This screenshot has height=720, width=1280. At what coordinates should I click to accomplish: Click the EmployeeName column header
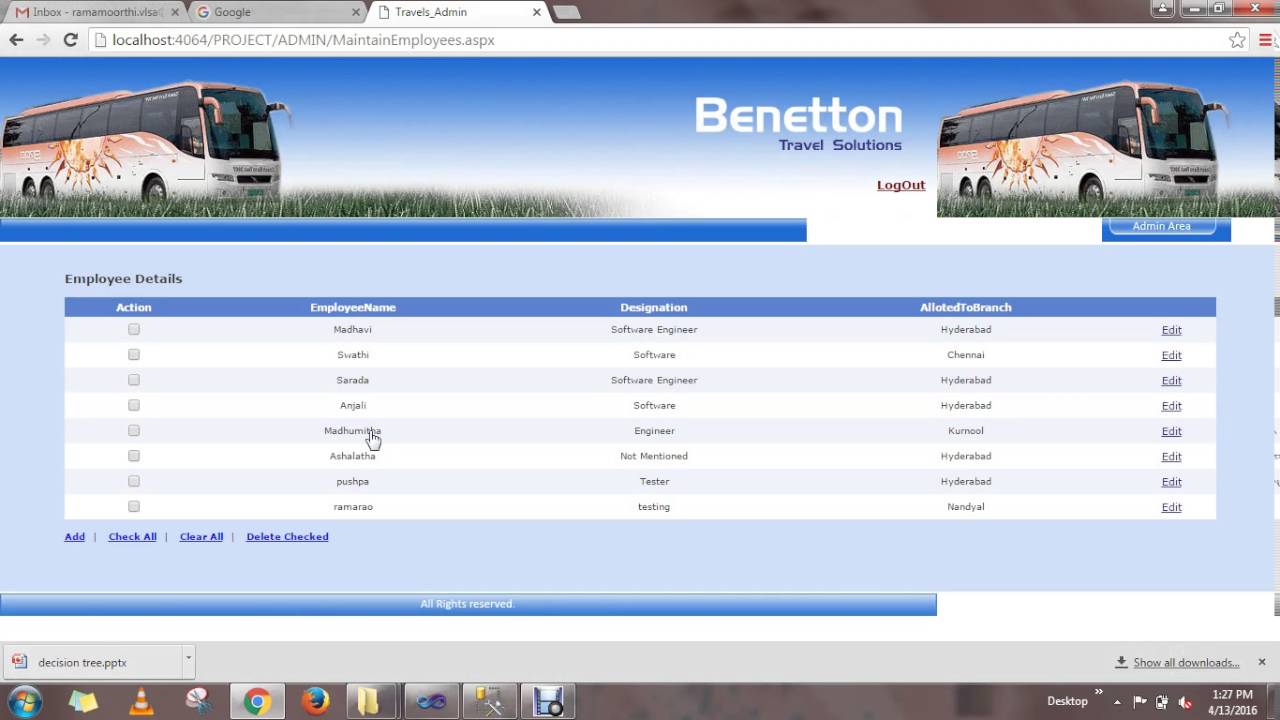[353, 307]
